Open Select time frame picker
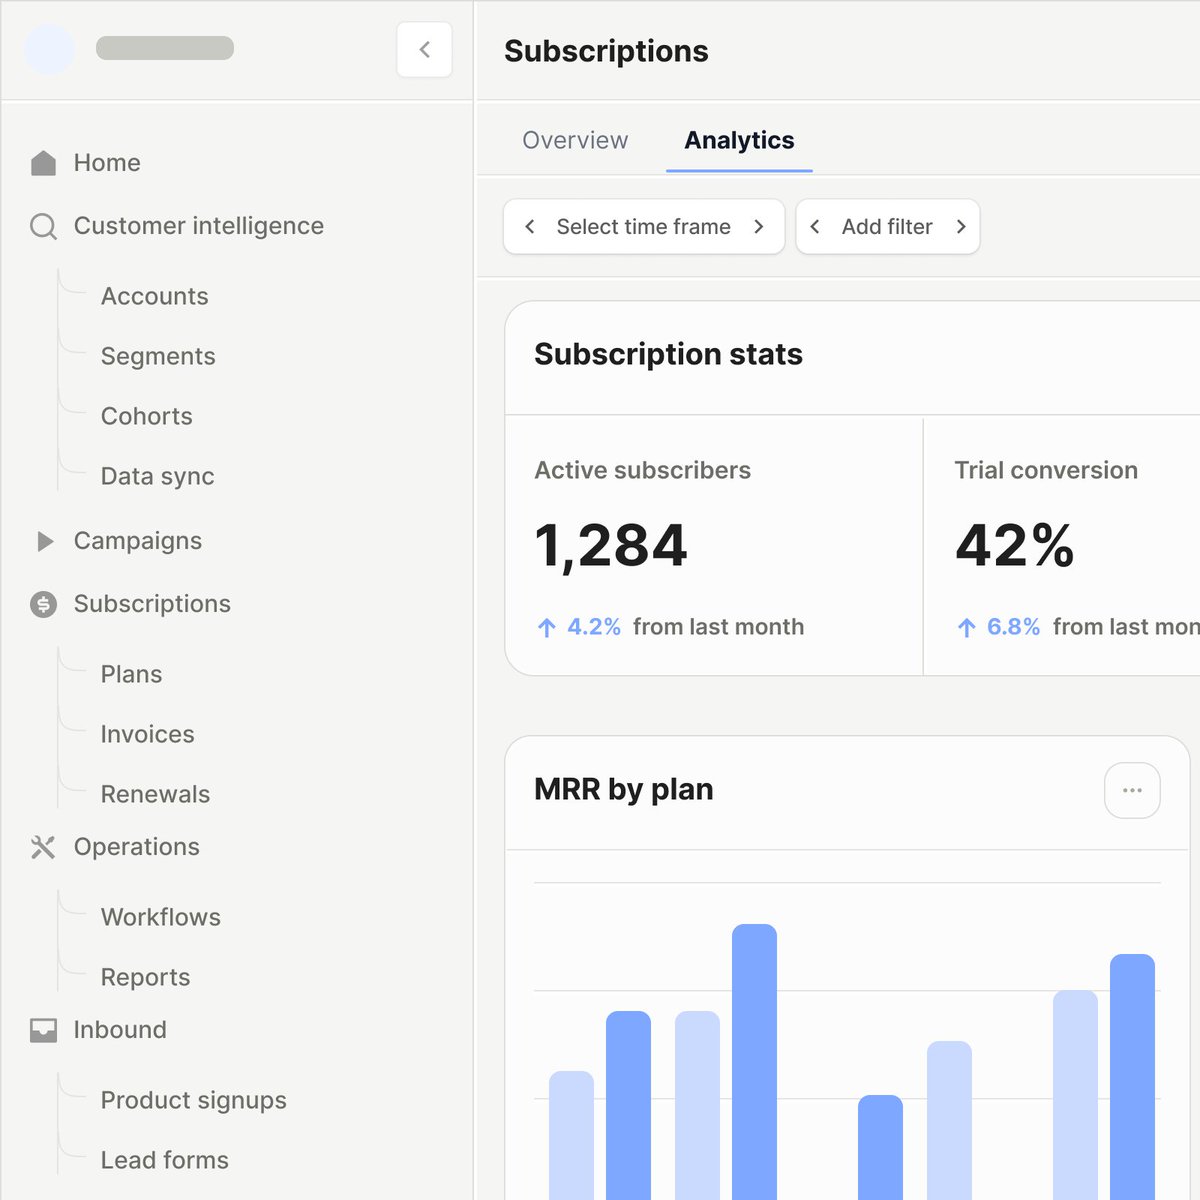This screenshot has width=1200, height=1200. pyautogui.click(x=644, y=227)
